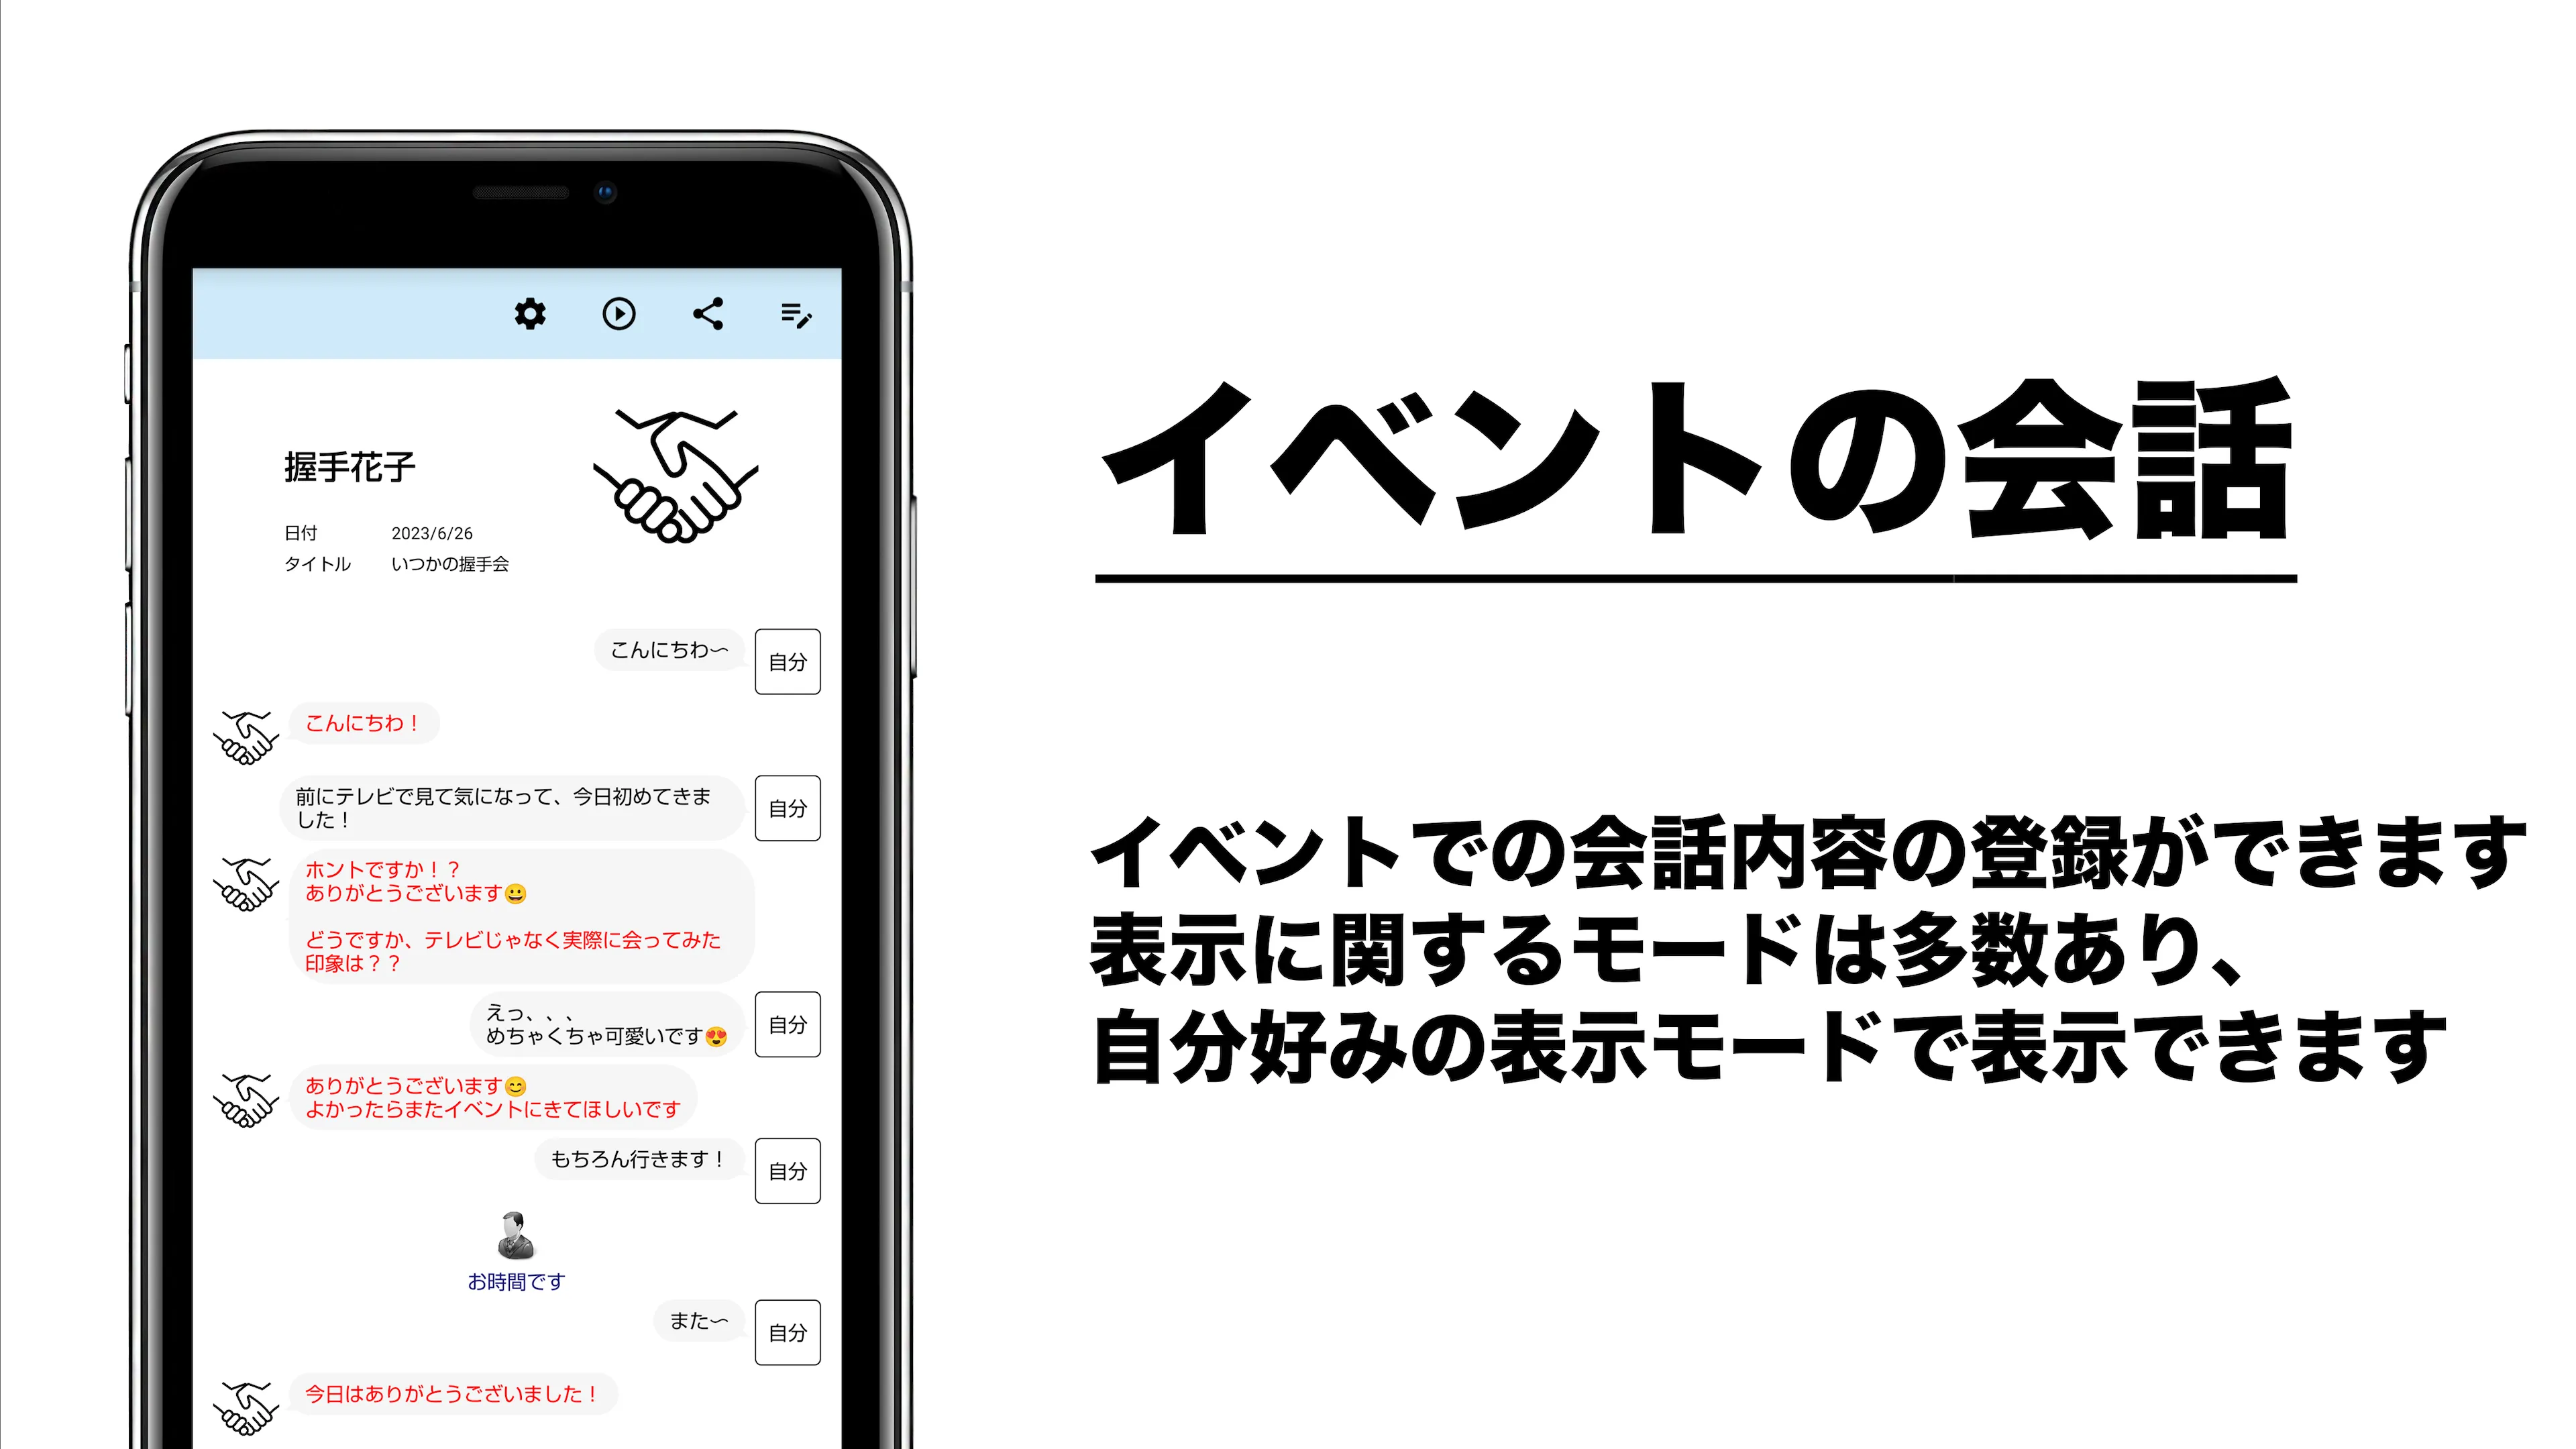
Task: Open the settings gear menu
Action: [x=529, y=315]
